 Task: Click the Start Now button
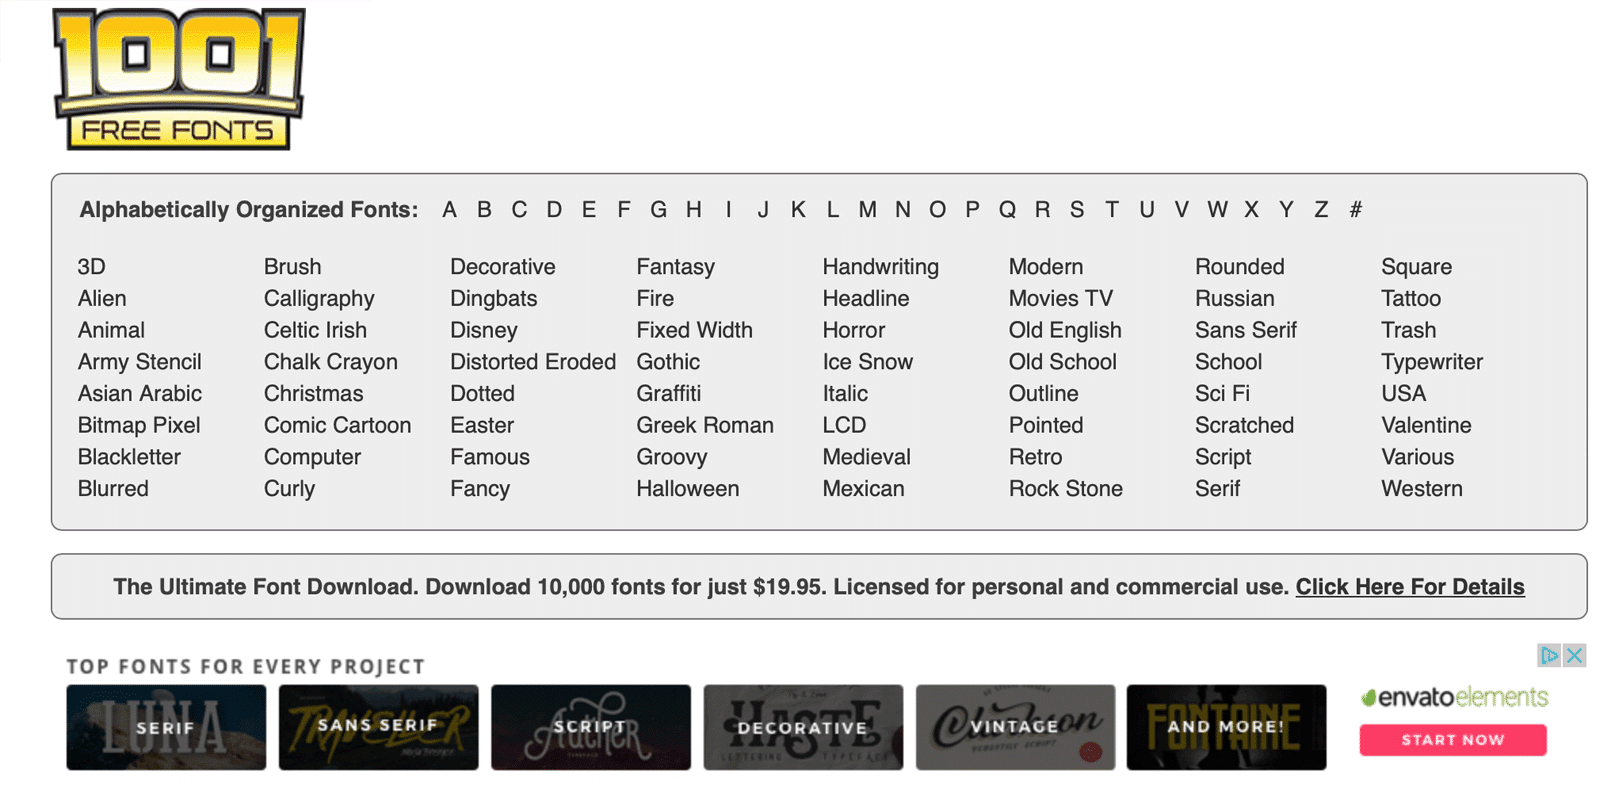1452,740
